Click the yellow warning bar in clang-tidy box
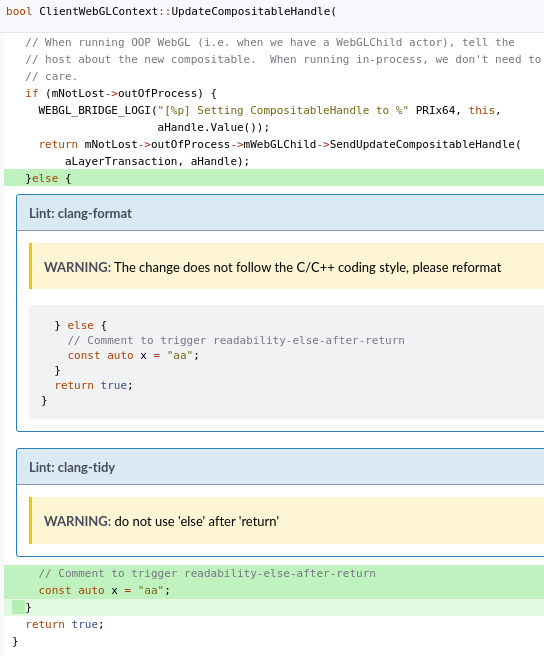This screenshot has height=656, width=544. click(286, 520)
